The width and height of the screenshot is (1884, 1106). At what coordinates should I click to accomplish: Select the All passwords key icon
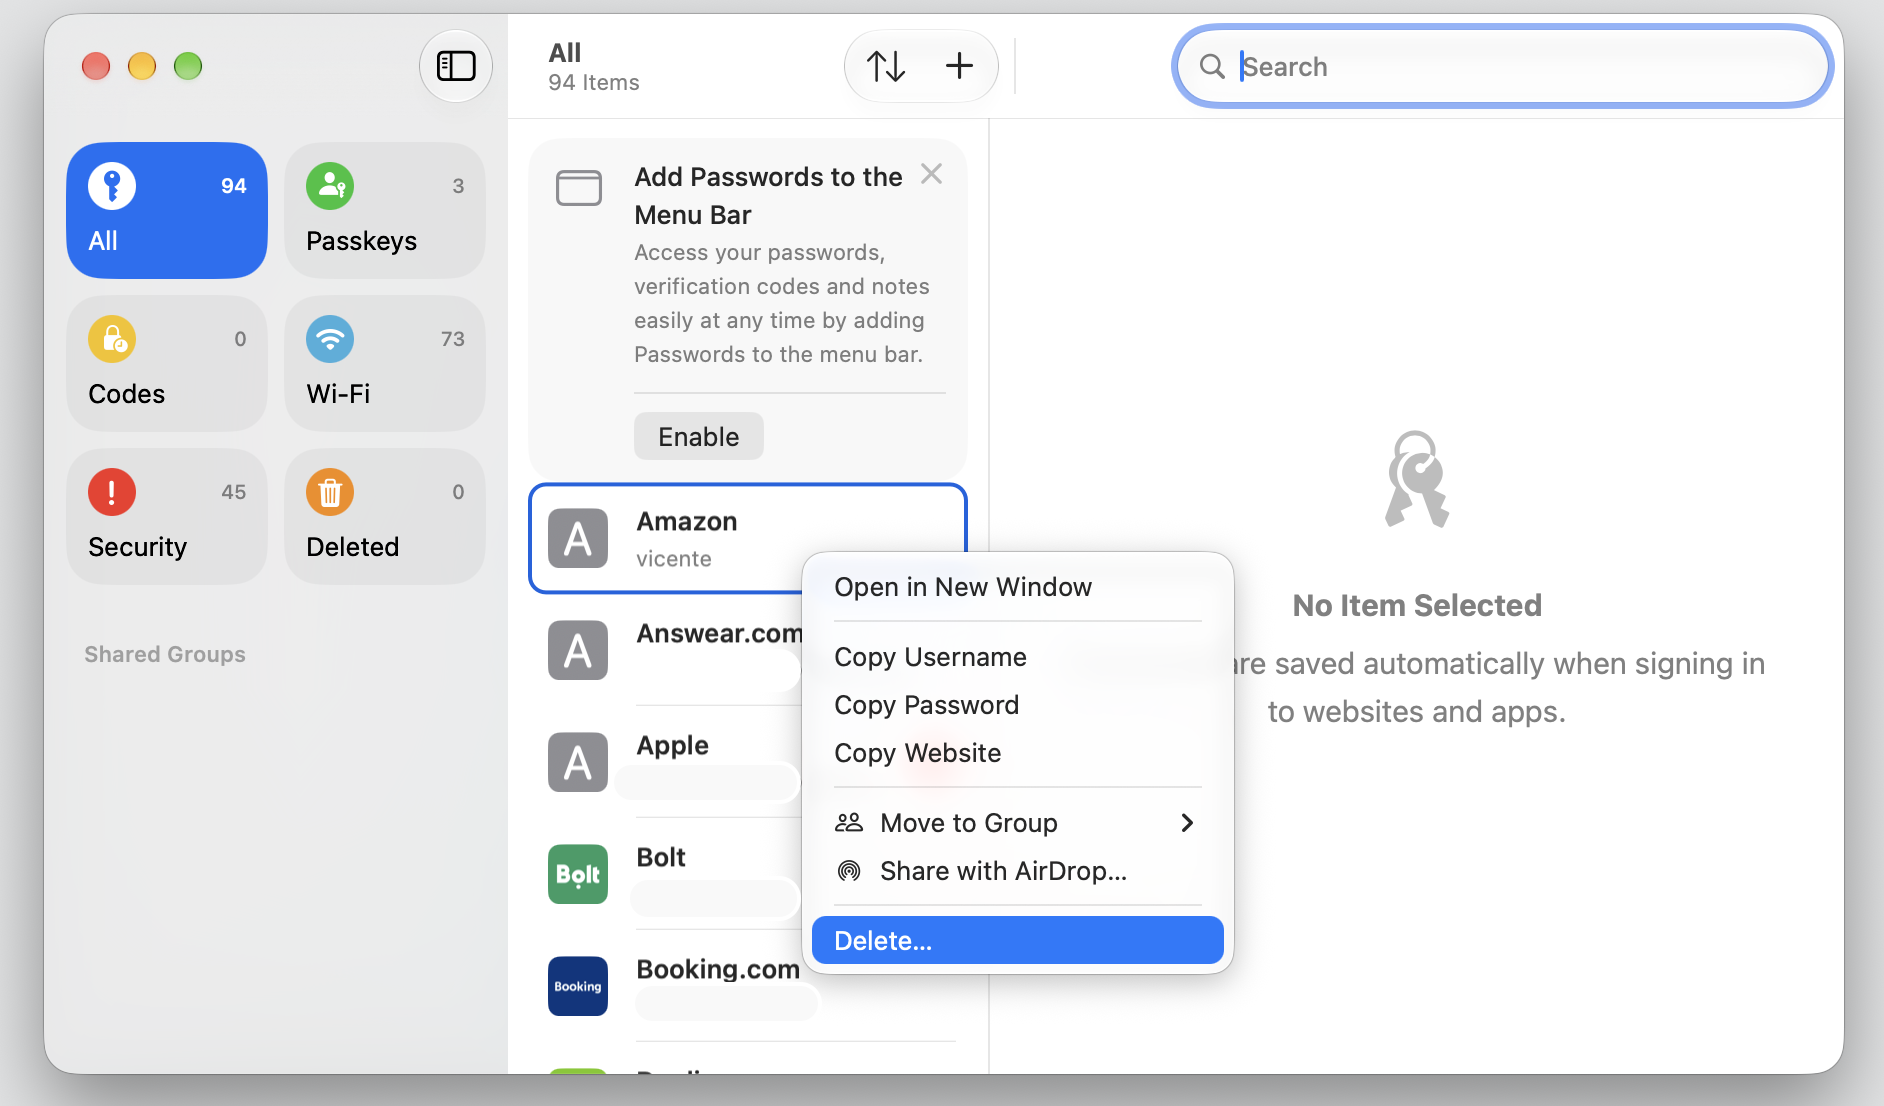click(112, 186)
